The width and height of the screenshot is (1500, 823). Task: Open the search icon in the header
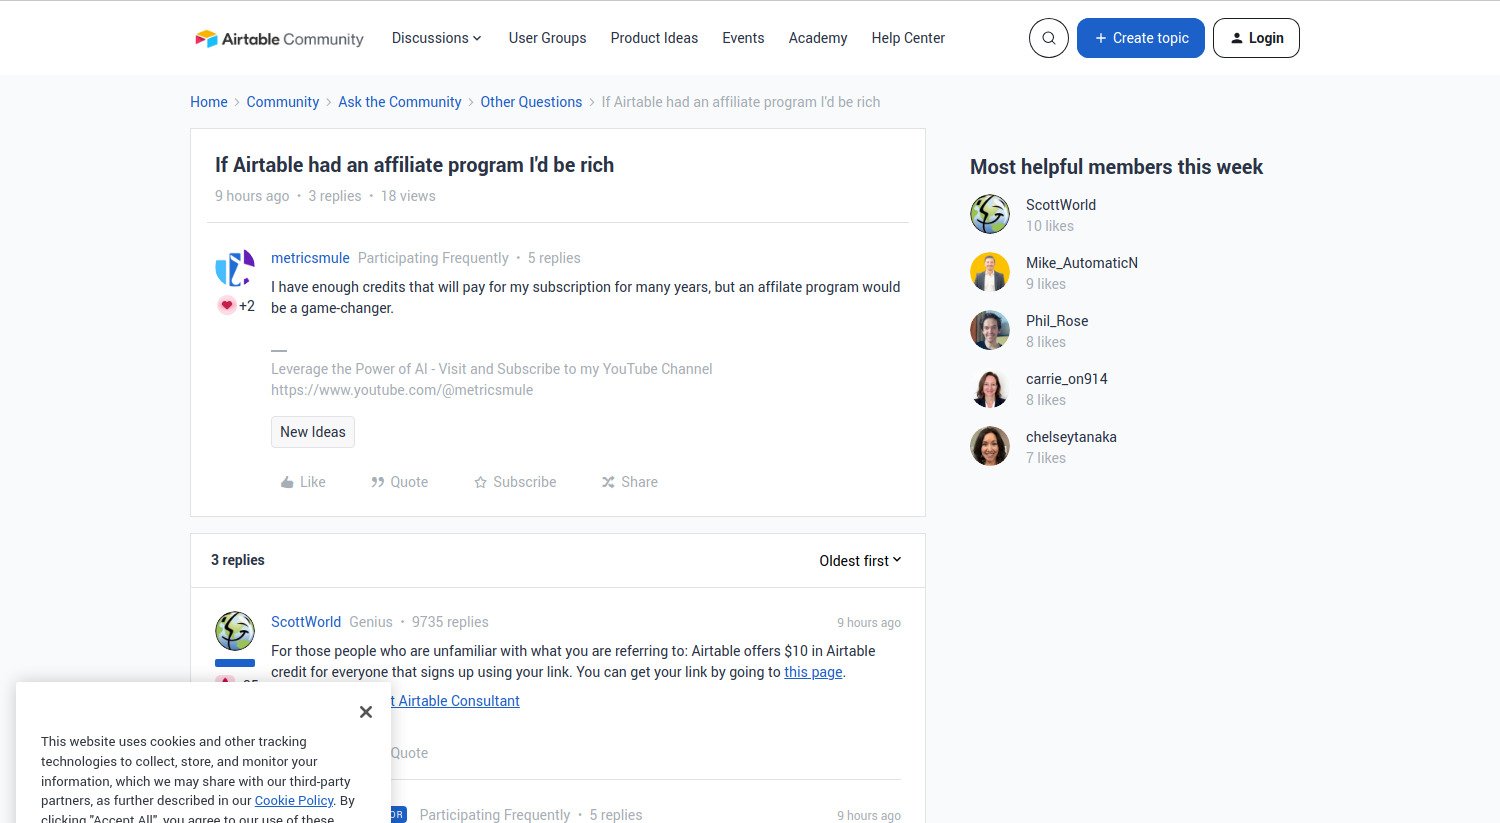coord(1048,37)
